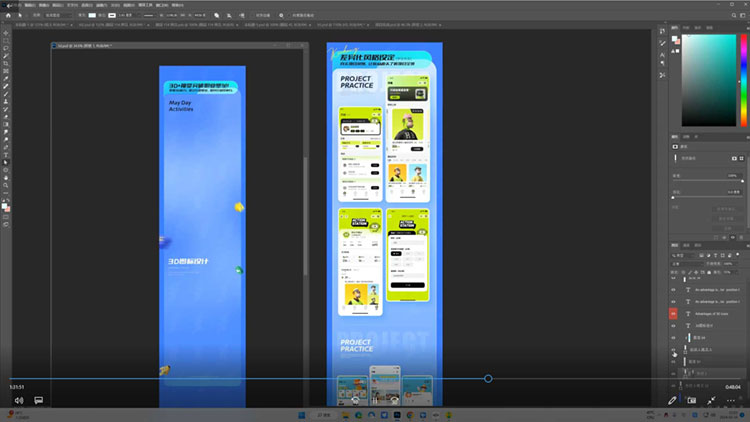This screenshot has height=422, width=750.
Task: Open the more options ellipsis in the player
Action: (733, 400)
